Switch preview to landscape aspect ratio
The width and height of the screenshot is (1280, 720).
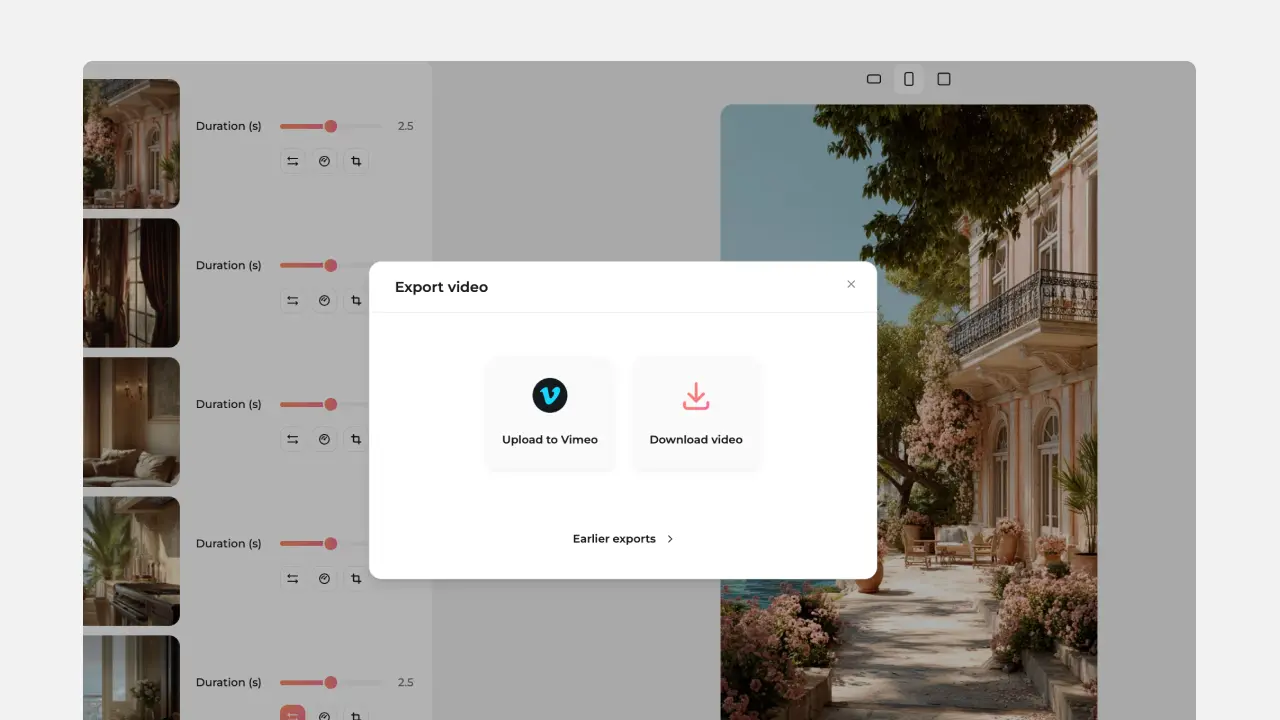click(x=873, y=78)
